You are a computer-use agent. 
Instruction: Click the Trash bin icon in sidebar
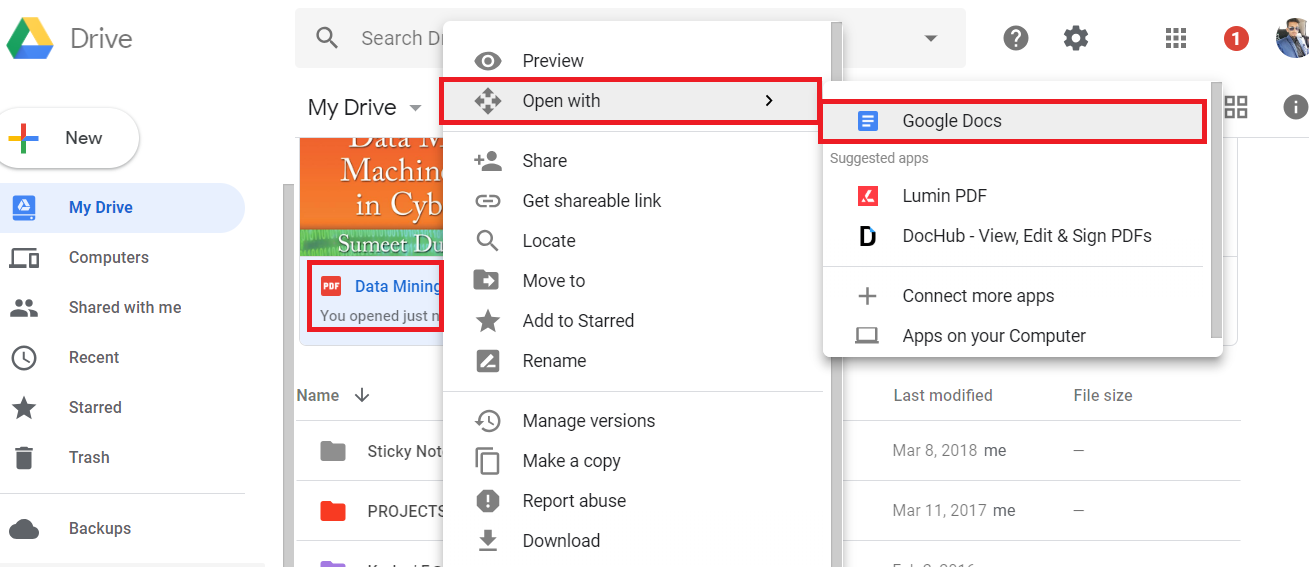24,458
